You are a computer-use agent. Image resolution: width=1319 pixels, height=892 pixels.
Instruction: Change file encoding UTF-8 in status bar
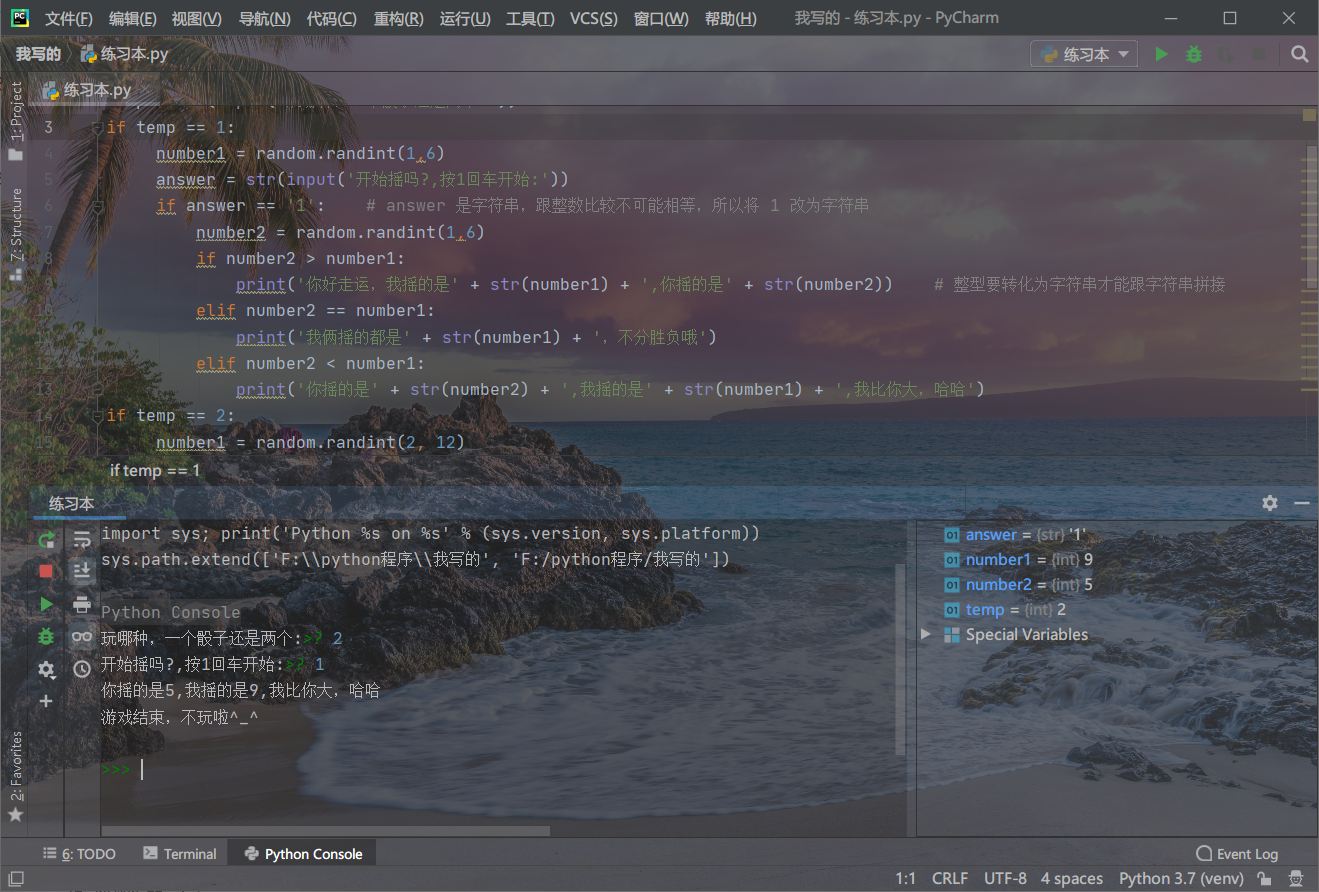1005,879
